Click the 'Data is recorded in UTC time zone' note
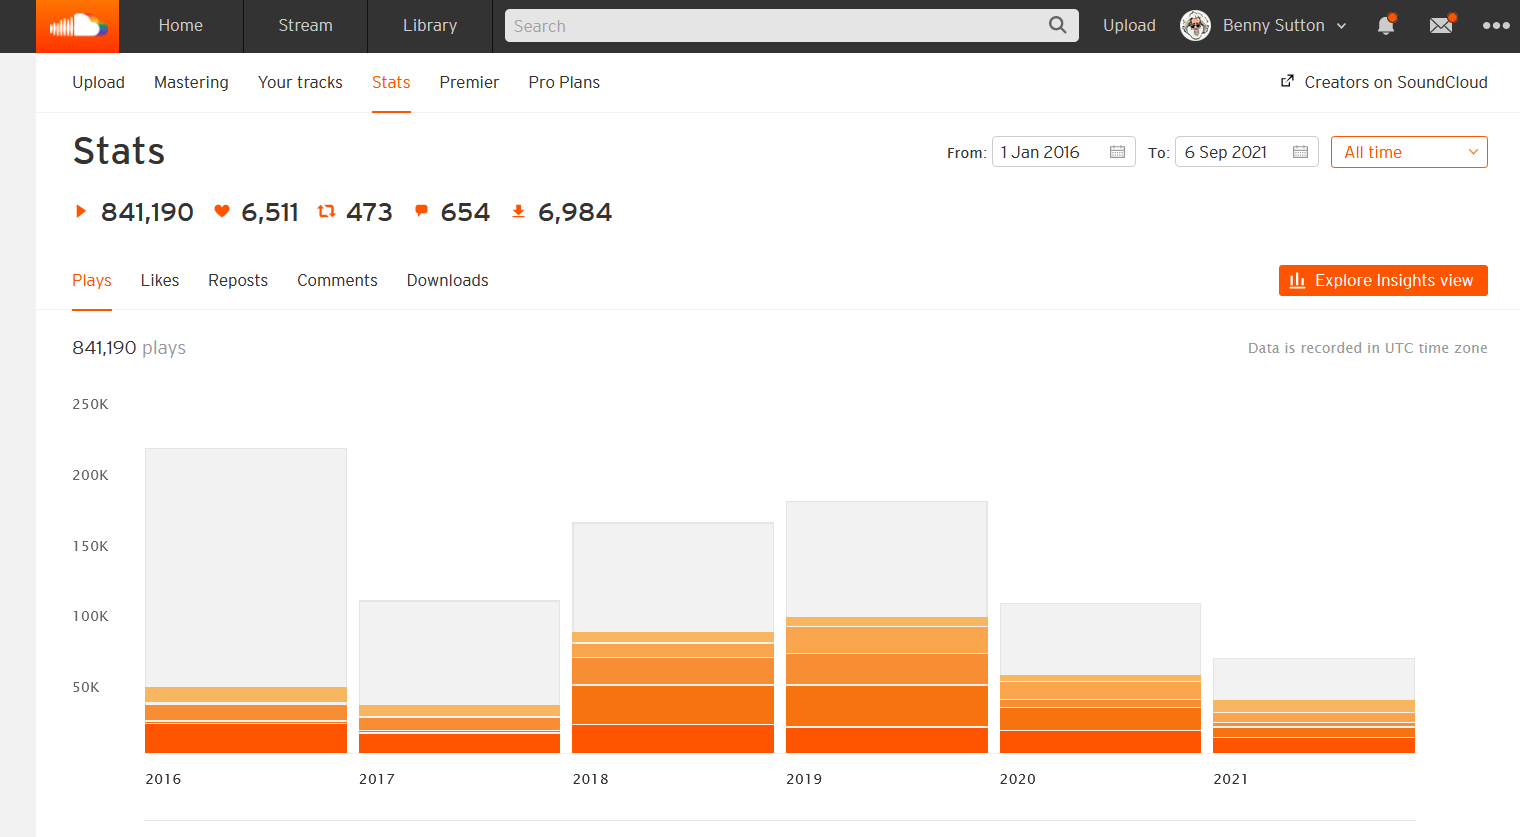The width and height of the screenshot is (1520, 837). 1367,348
